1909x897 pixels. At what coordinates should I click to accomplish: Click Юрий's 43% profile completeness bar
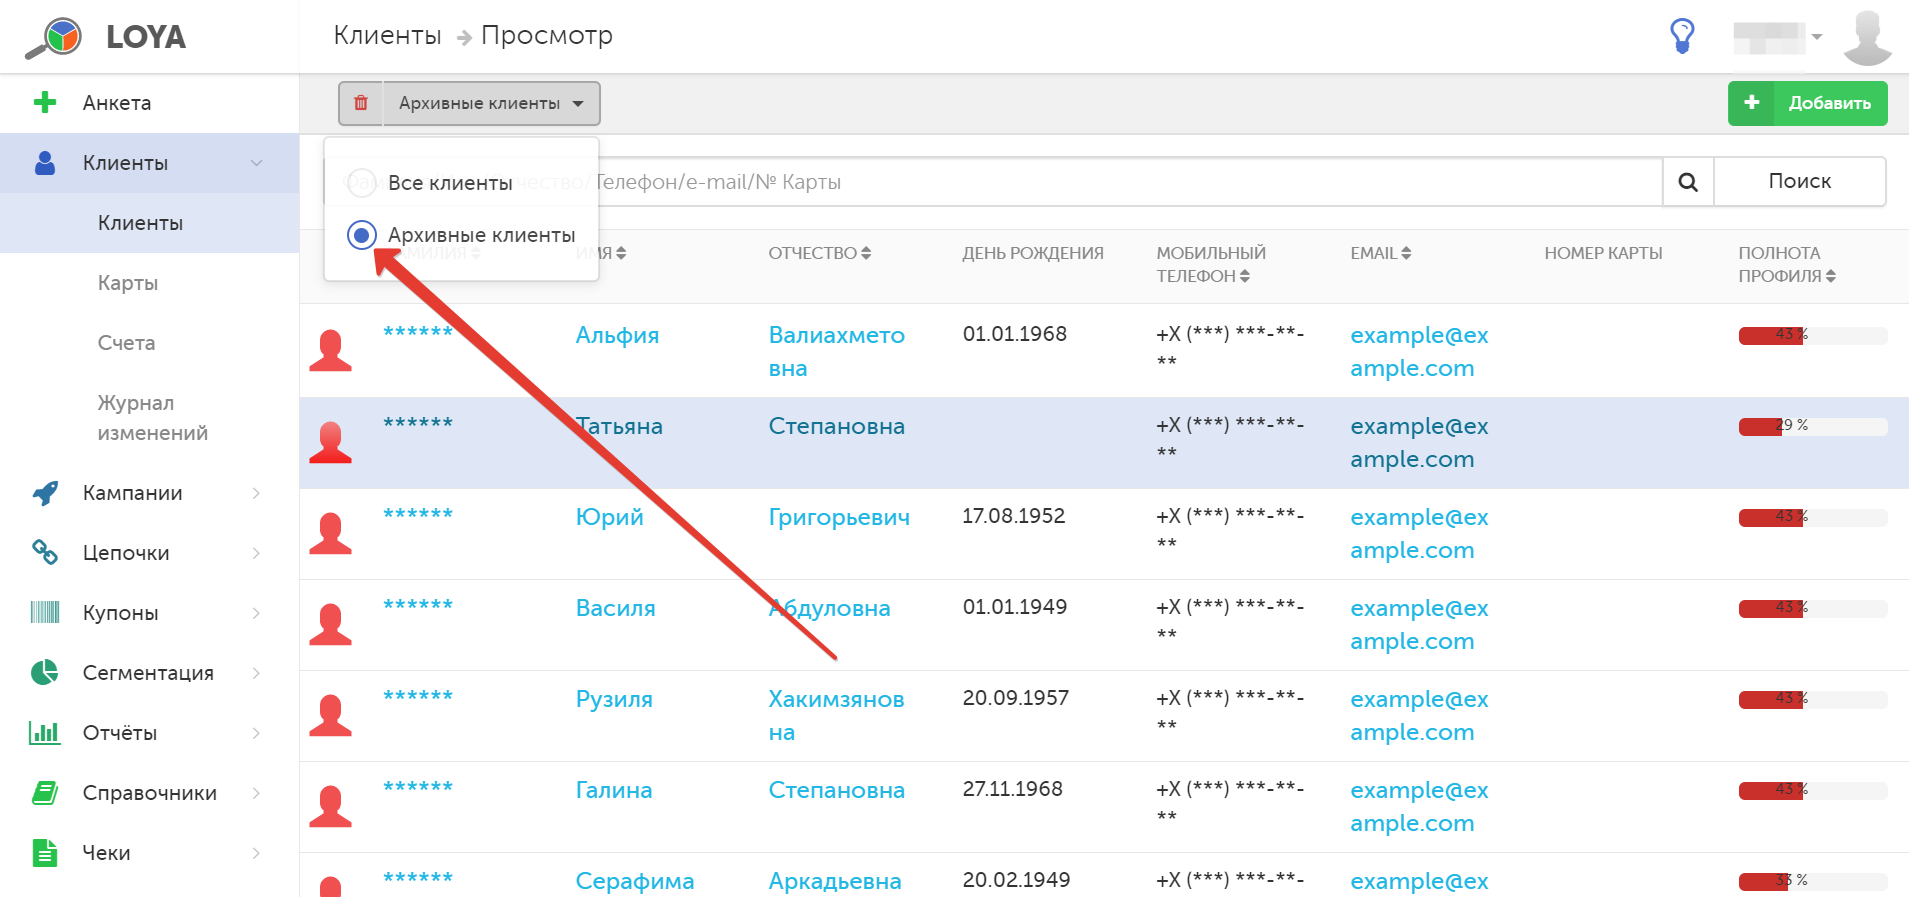point(1812,517)
